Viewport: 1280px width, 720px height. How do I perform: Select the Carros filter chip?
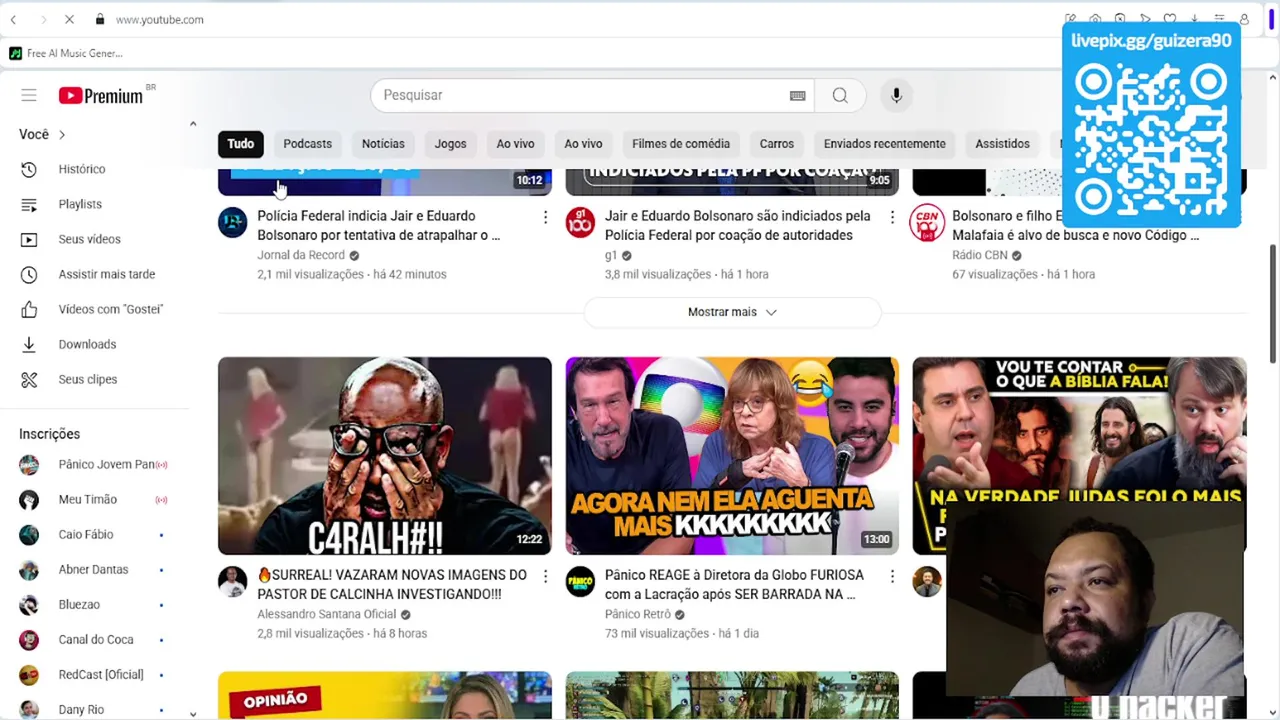click(777, 144)
